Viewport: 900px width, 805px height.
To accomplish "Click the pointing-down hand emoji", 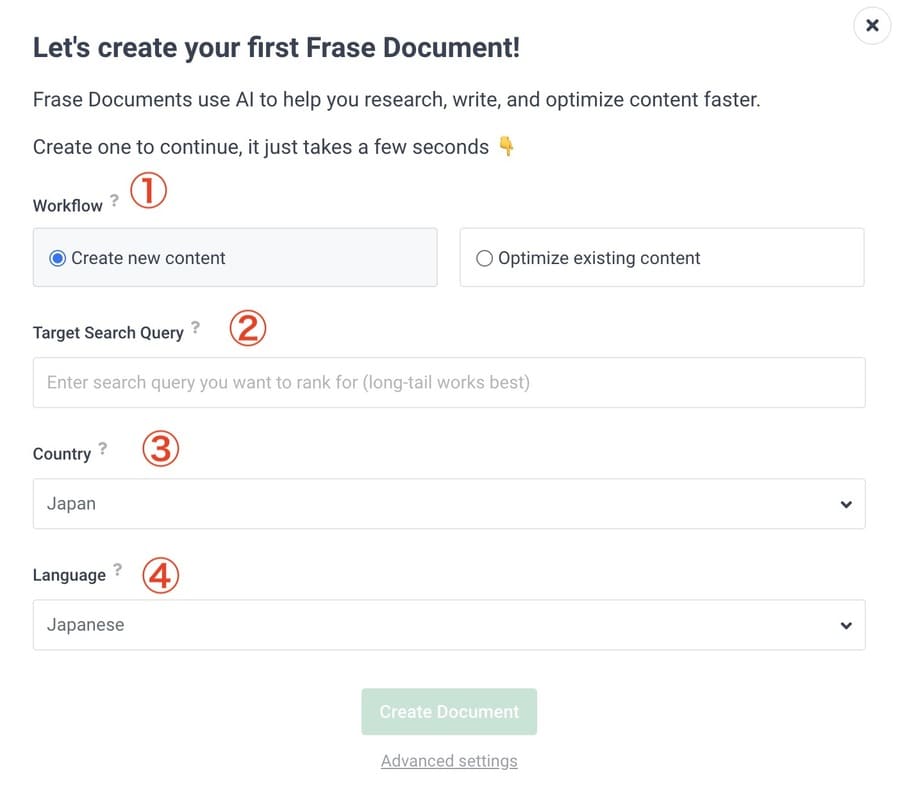I will click(506, 146).
